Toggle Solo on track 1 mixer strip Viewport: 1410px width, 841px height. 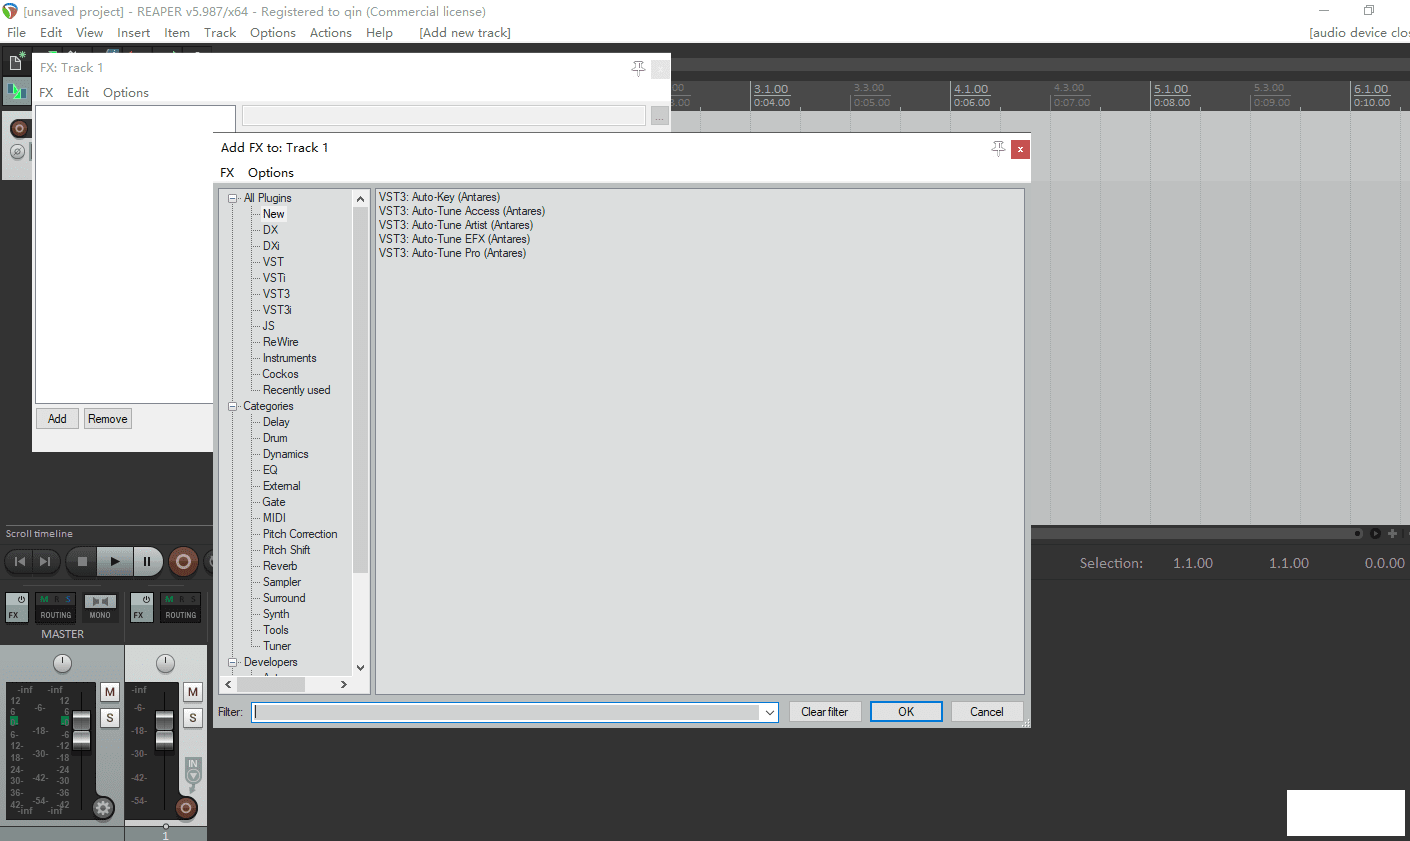click(x=193, y=718)
